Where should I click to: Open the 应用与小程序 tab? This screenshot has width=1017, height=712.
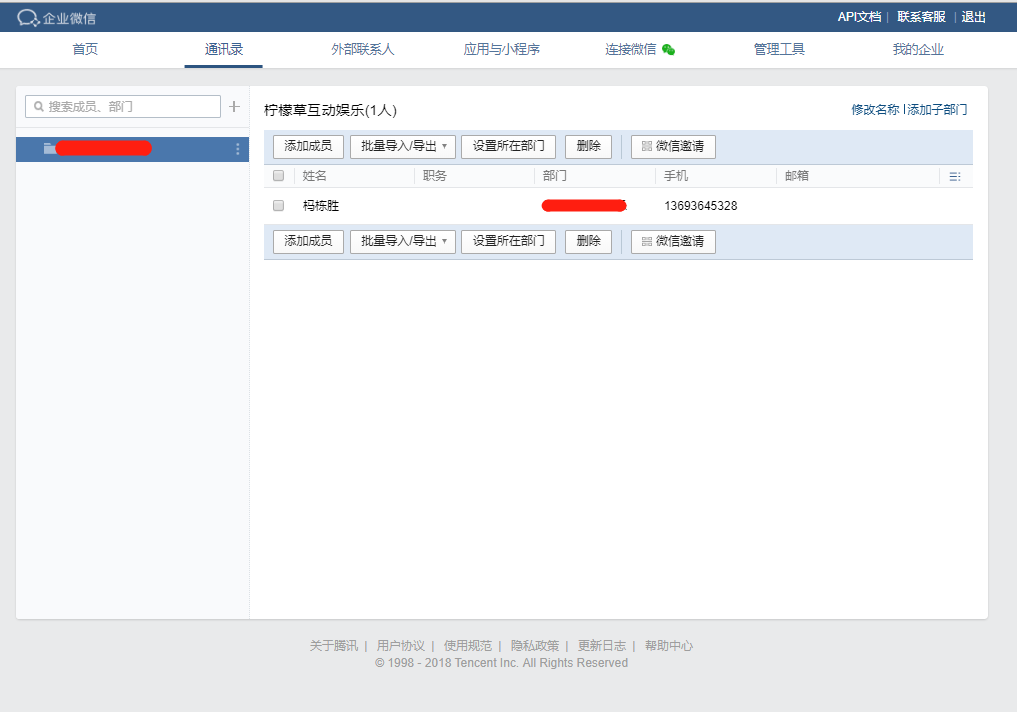(501, 50)
